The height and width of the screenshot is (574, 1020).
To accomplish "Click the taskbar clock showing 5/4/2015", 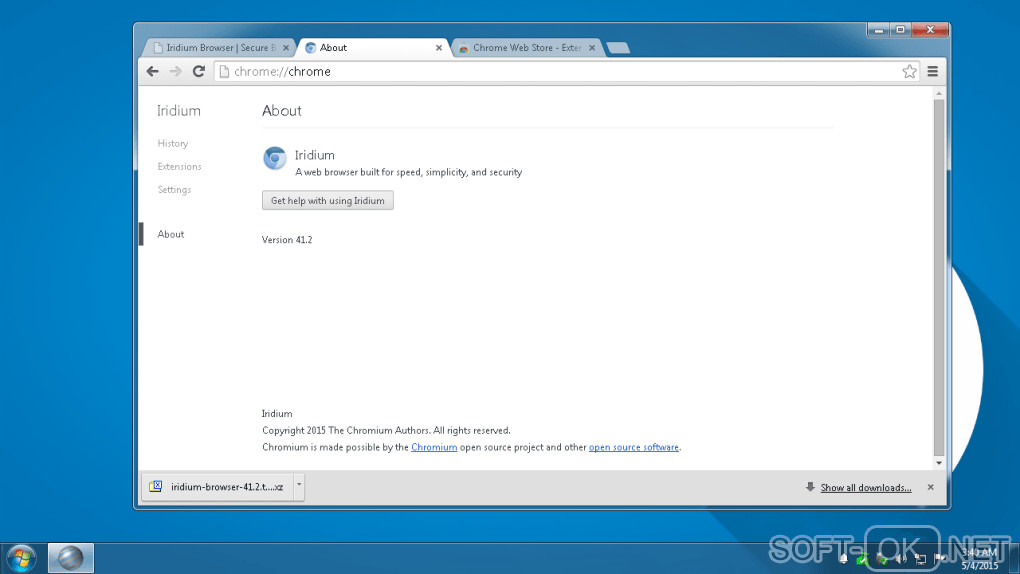I will [979, 559].
